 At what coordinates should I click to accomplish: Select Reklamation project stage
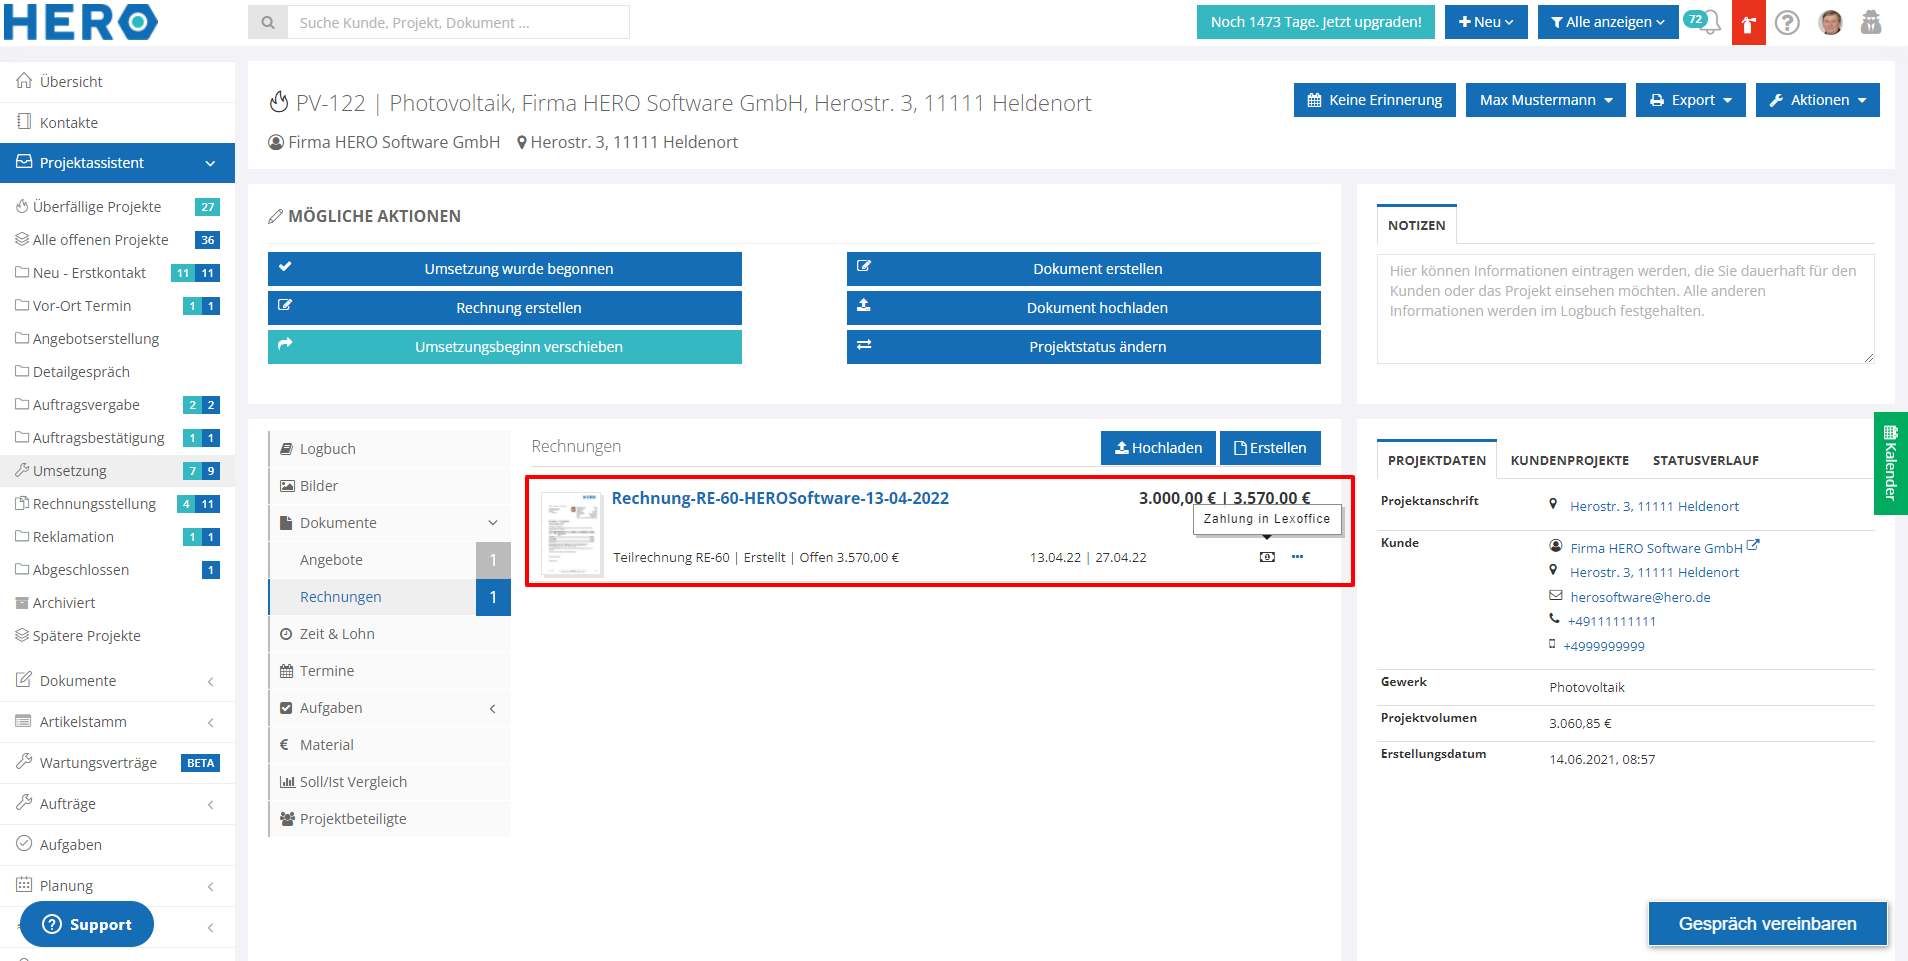coord(118,537)
